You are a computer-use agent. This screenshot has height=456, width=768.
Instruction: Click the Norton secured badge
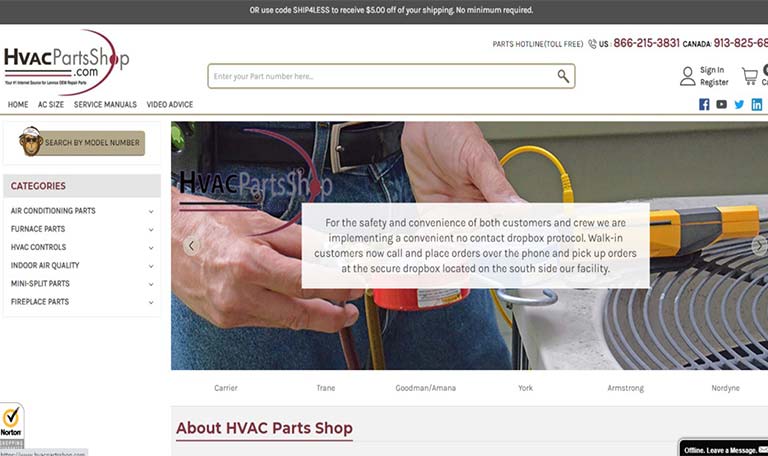click(x=12, y=425)
